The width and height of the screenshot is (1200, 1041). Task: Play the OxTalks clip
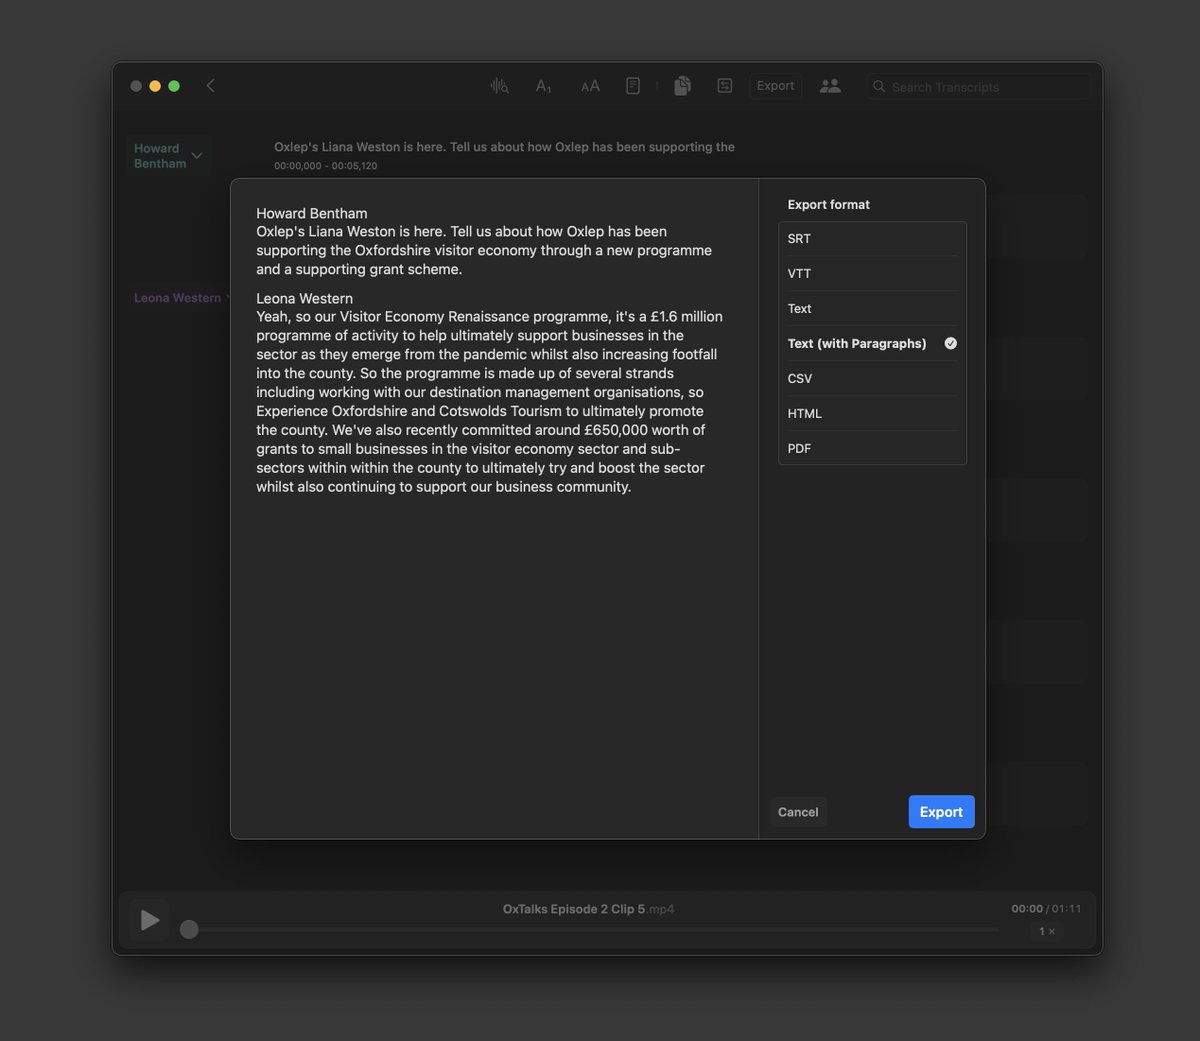pos(150,920)
